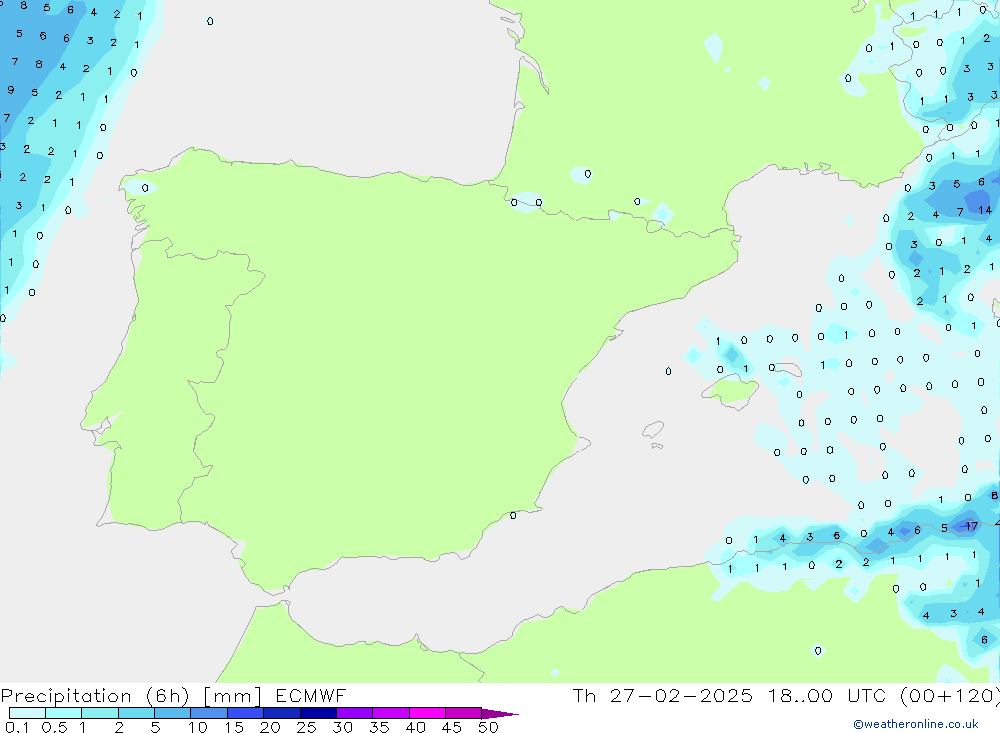This screenshot has width=1000, height=733.
Task: Click the '40' legend scale label
Action: coord(415,727)
